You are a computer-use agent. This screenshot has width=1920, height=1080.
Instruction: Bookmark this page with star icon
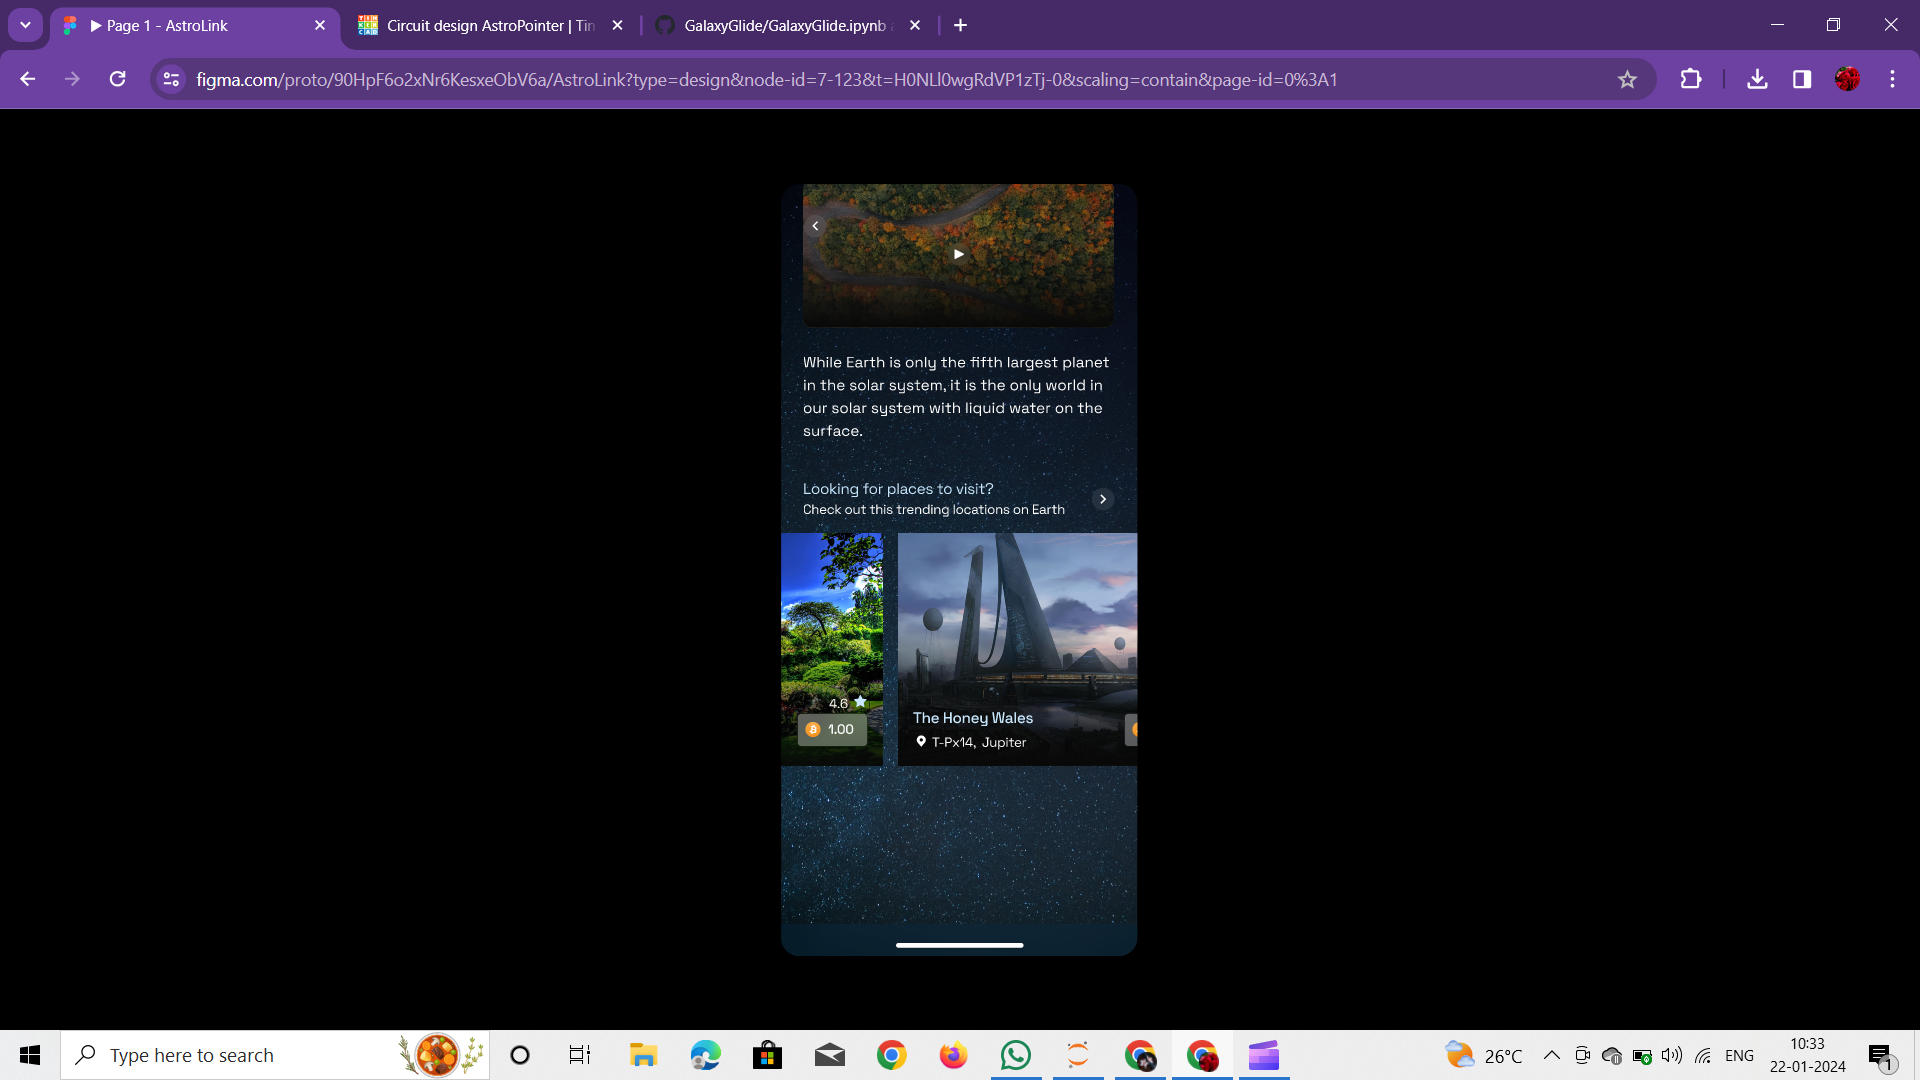(x=1627, y=80)
